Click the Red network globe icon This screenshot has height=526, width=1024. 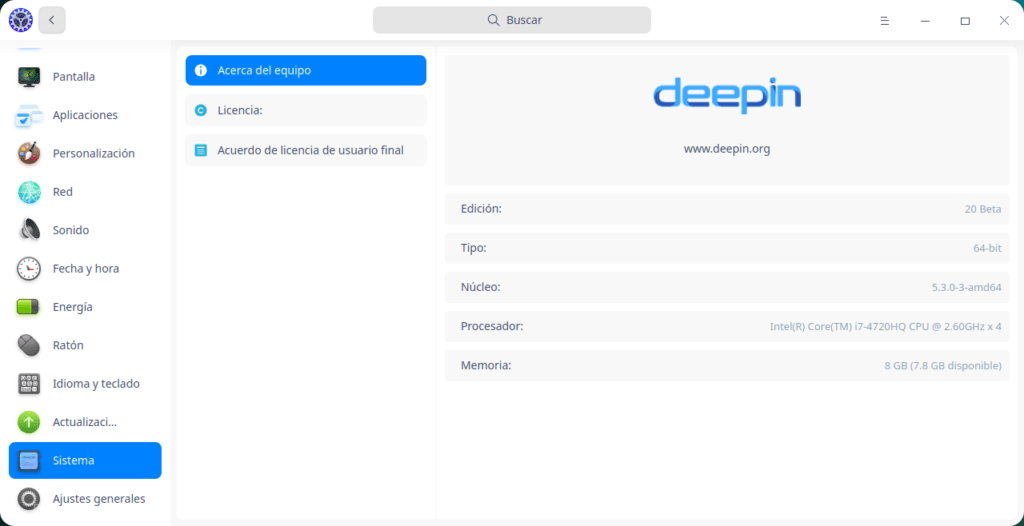pos(29,192)
